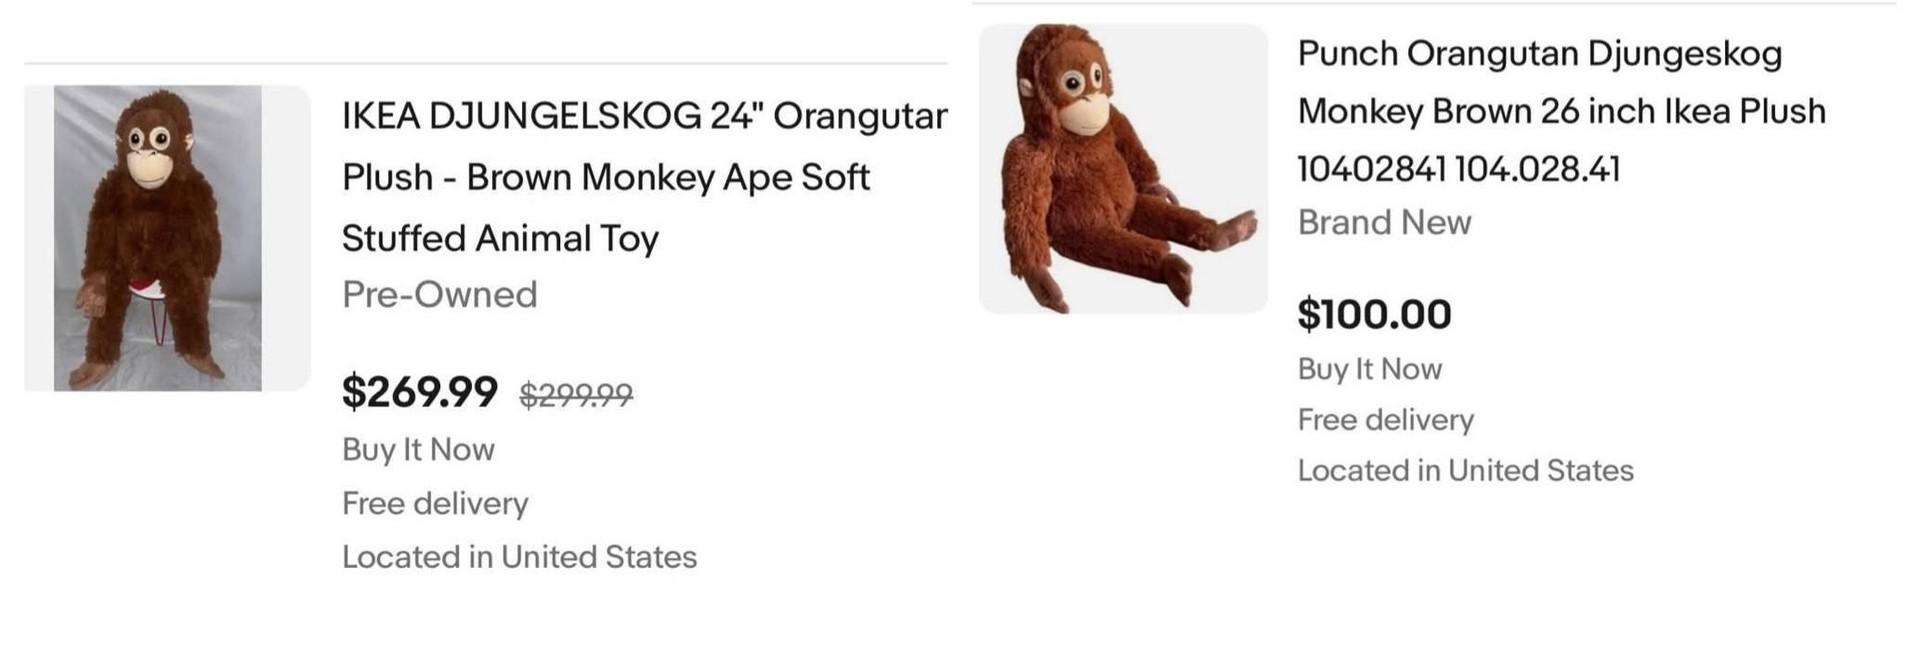This screenshot has height=647, width=1920.
Task: Click the 'Plush - Brown Monkey Ape Soft' title line
Action: tap(606, 177)
